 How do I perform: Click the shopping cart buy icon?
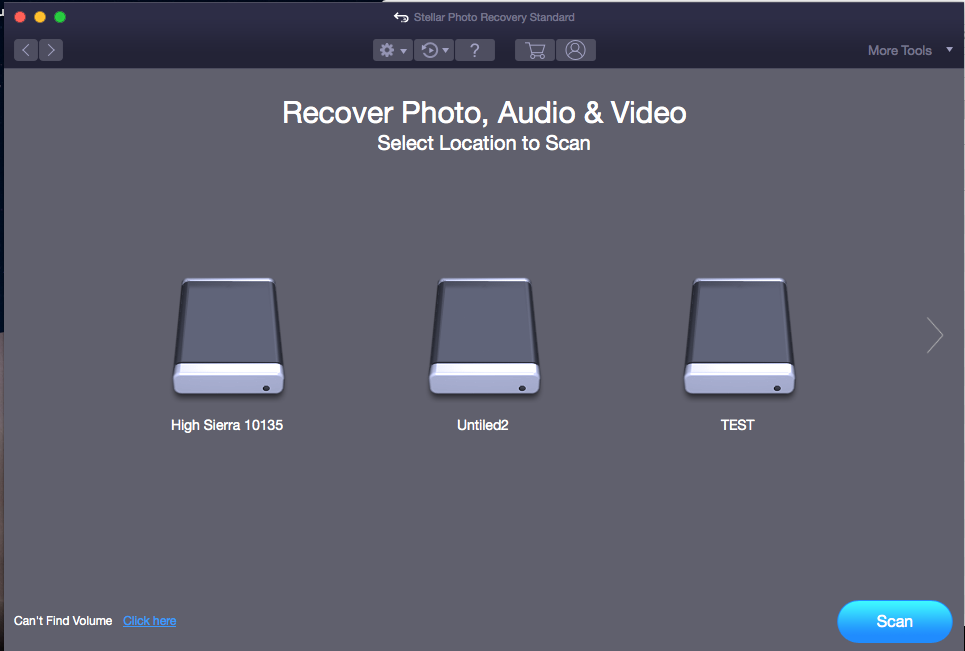tap(535, 50)
